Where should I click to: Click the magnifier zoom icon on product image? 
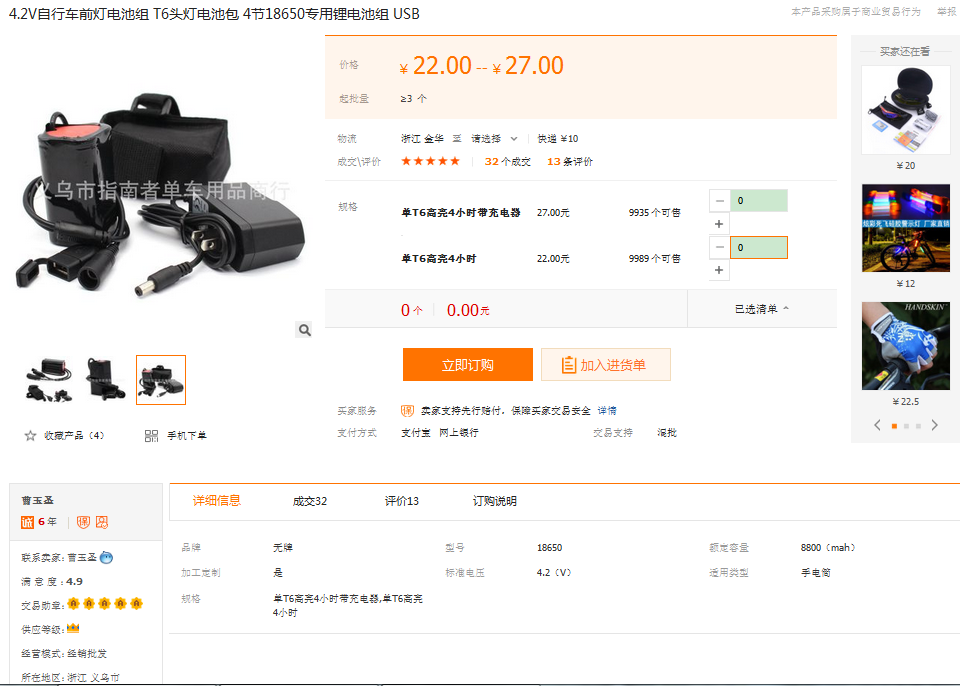[305, 329]
